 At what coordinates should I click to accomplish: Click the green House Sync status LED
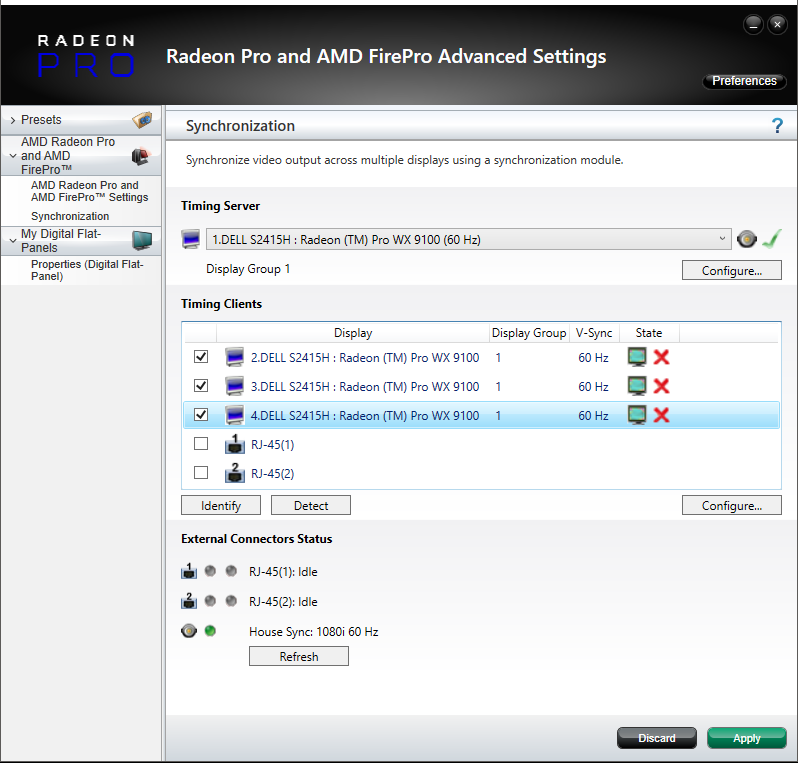pyautogui.click(x=210, y=631)
